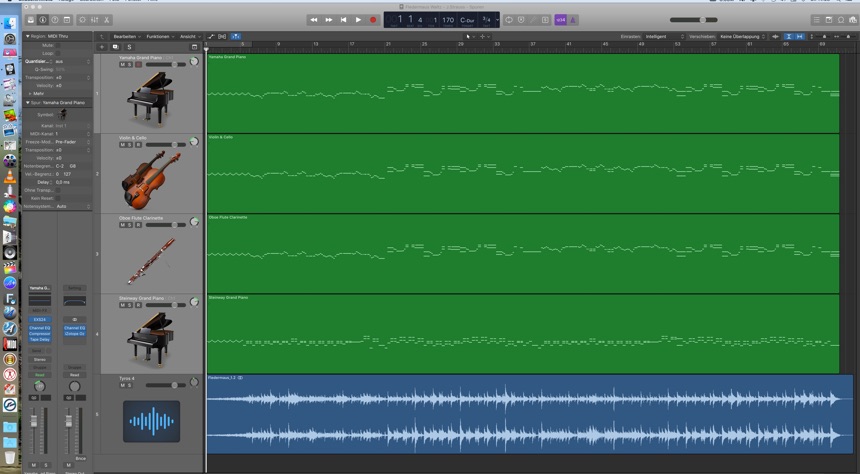The image size is (860, 474).
Task: Collapse the Region MIDI Thru section
Action: point(28,36)
